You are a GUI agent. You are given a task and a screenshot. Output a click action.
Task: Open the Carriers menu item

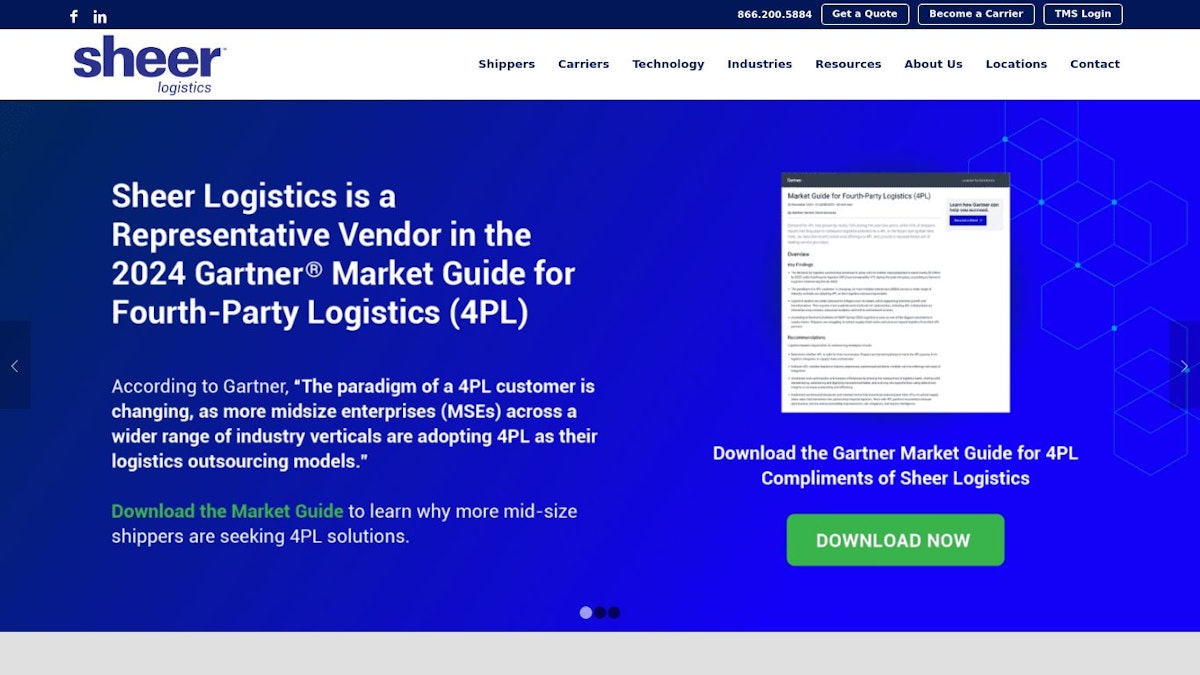pos(583,64)
